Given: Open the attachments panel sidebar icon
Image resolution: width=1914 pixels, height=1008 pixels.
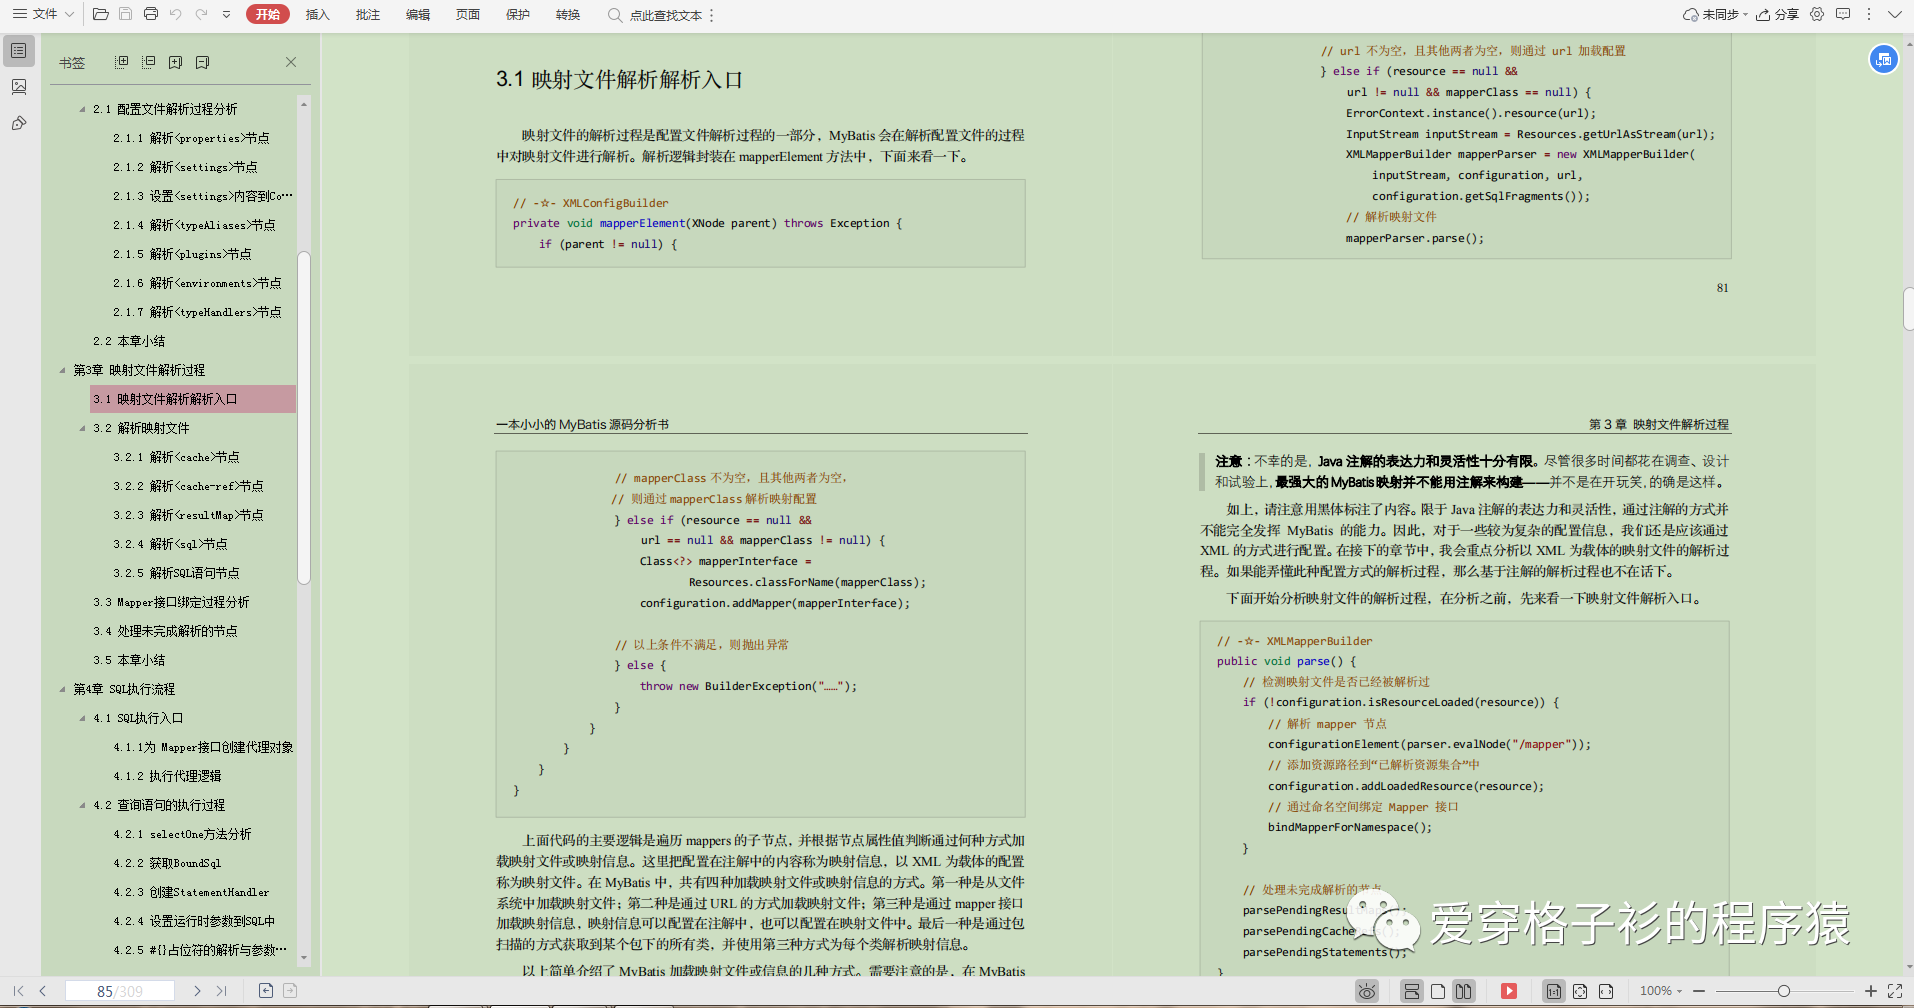Looking at the screenshot, I should 19,123.
